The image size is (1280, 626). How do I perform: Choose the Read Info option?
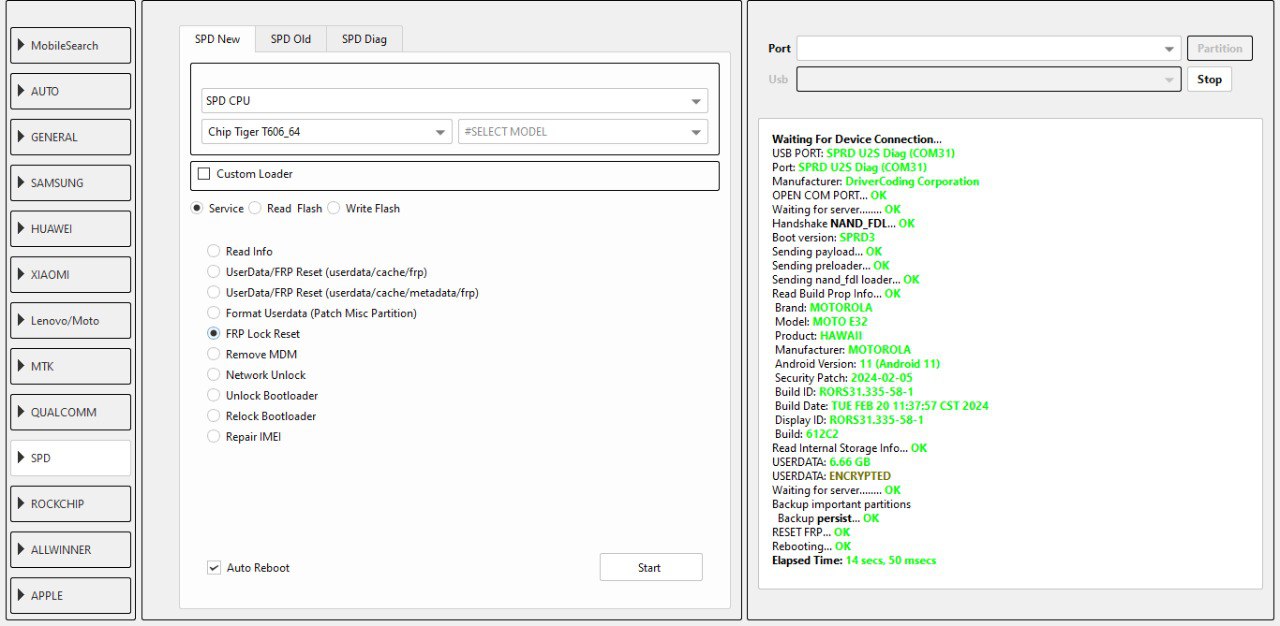pyautogui.click(x=240, y=251)
